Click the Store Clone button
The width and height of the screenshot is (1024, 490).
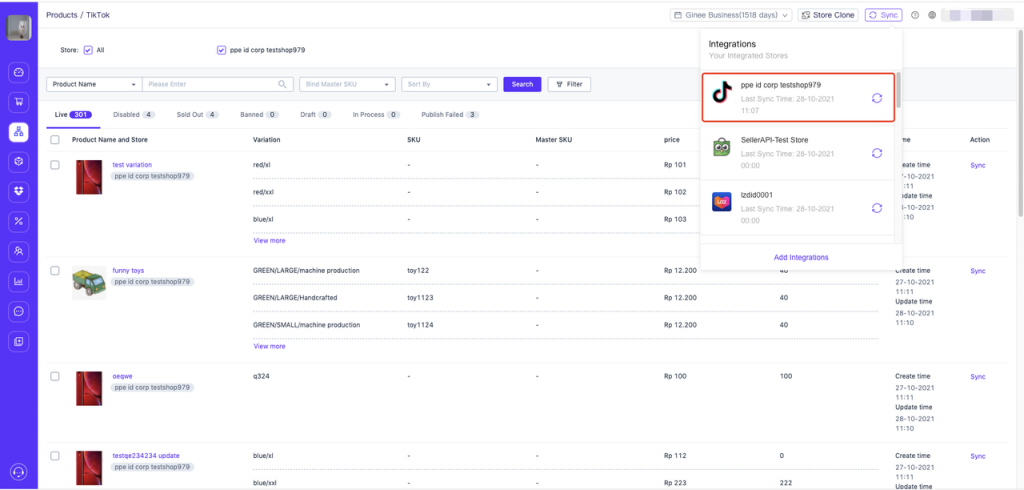pyautogui.click(x=828, y=15)
